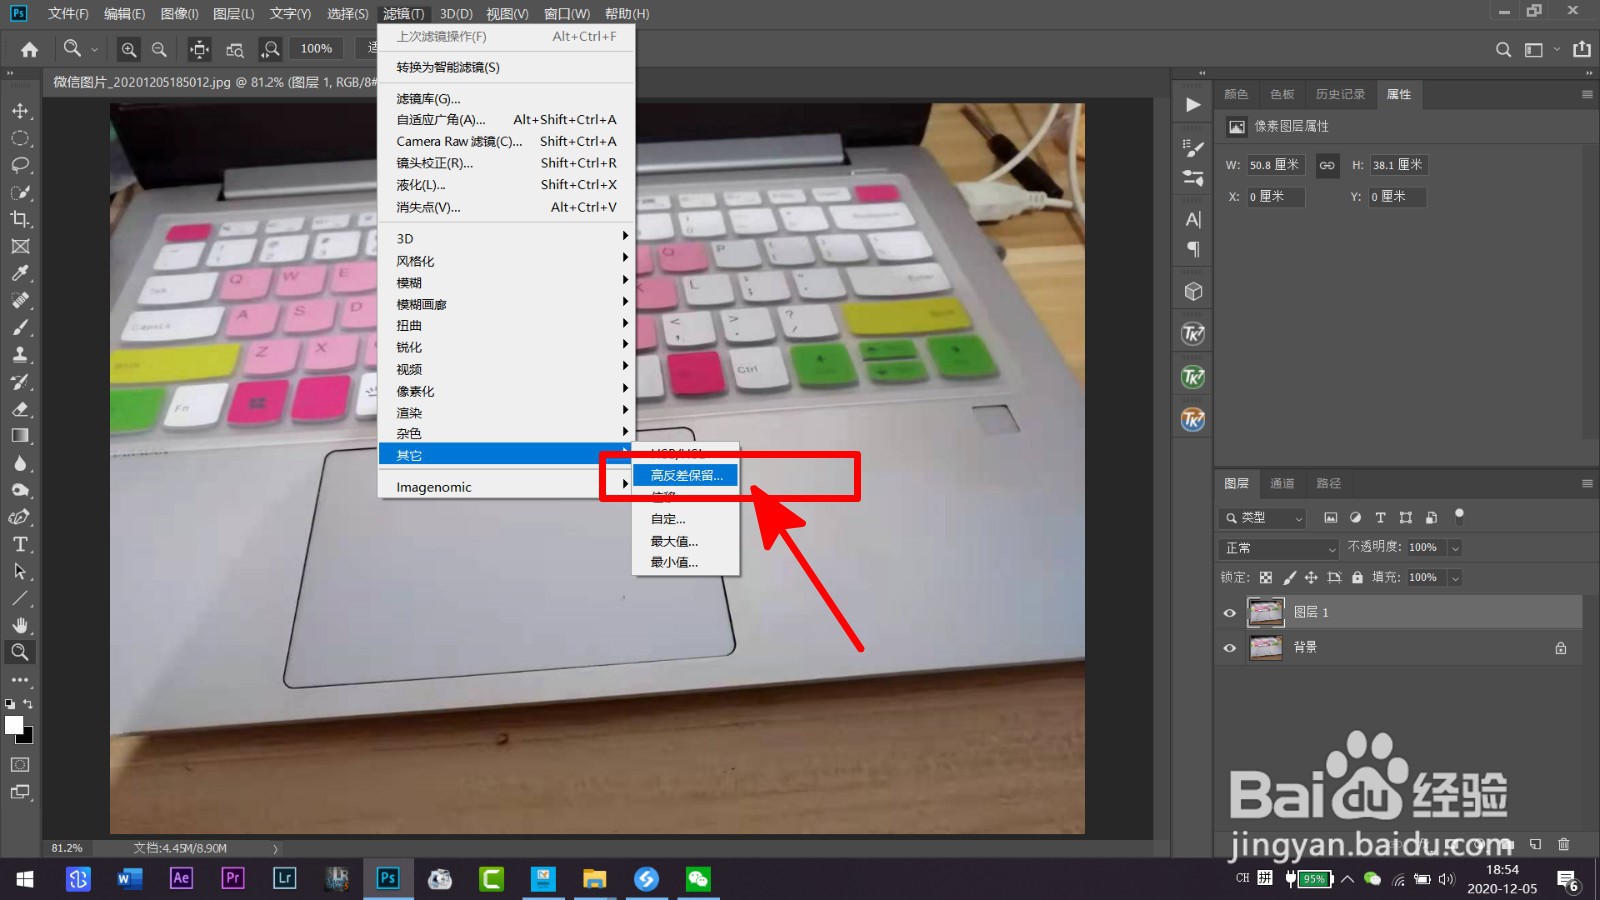Click 图层 1 layer thumbnail
The height and width of the screenshot is (900, 1600).
[x=1266, y=612]
